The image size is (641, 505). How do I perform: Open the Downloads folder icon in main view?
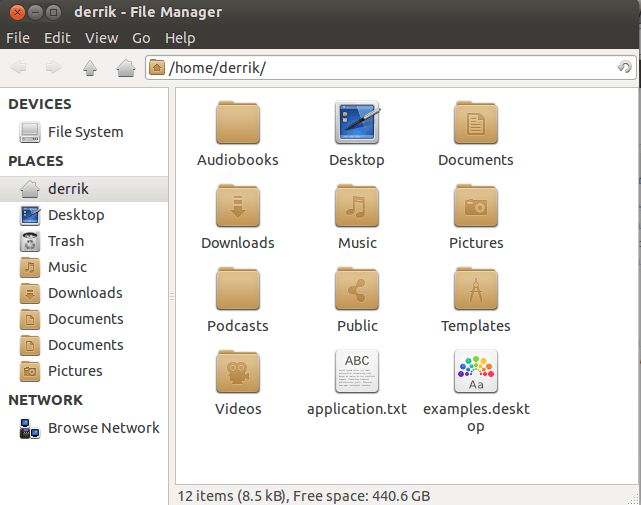pos(238,207)
